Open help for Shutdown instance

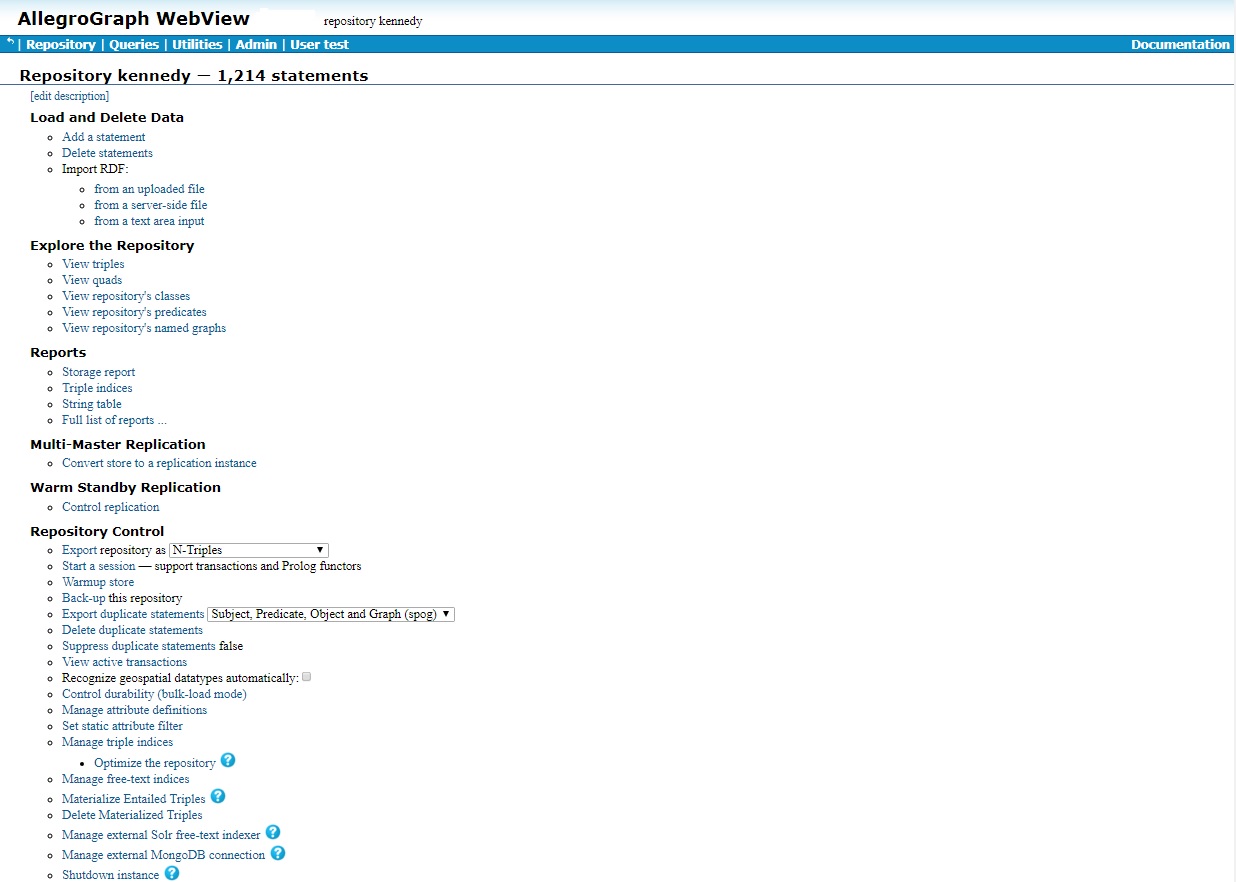click(x=172, y=873)
